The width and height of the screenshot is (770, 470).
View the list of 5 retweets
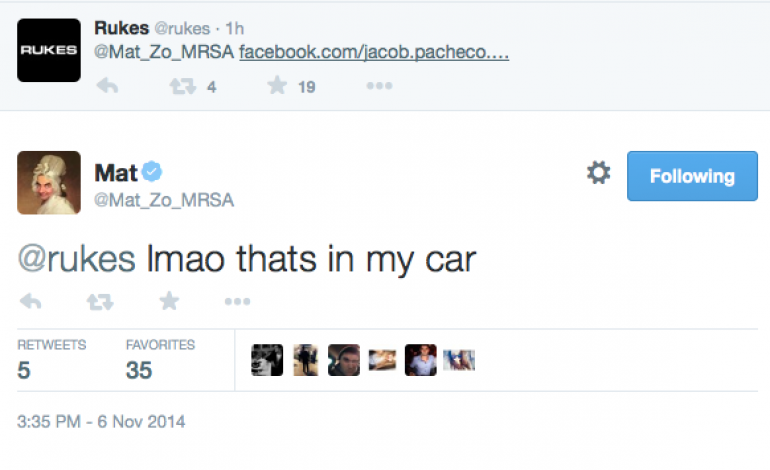[51, 360]
